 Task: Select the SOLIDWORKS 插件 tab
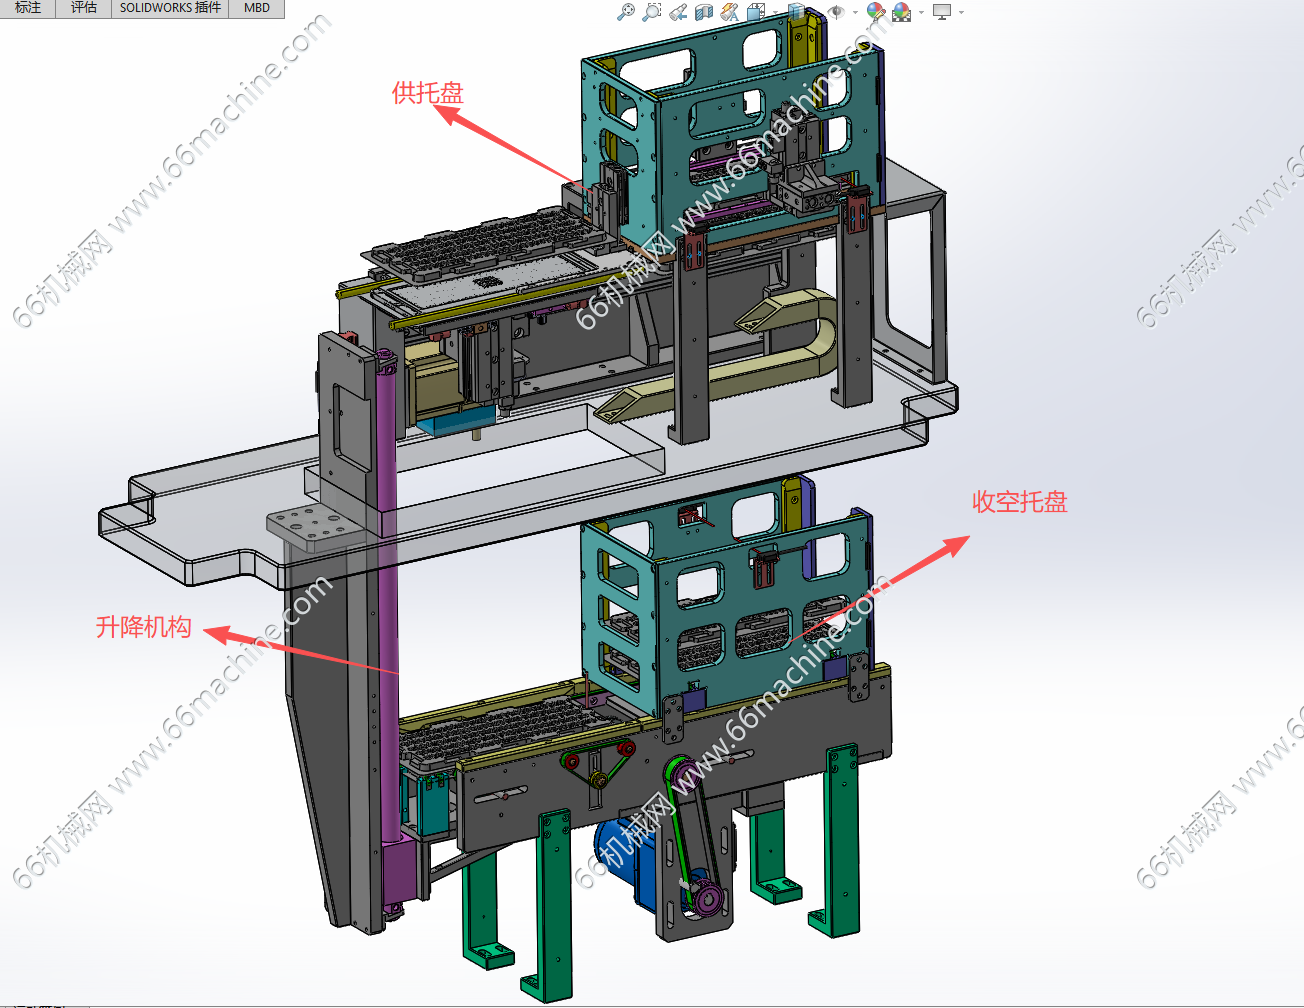pos(170,8)
